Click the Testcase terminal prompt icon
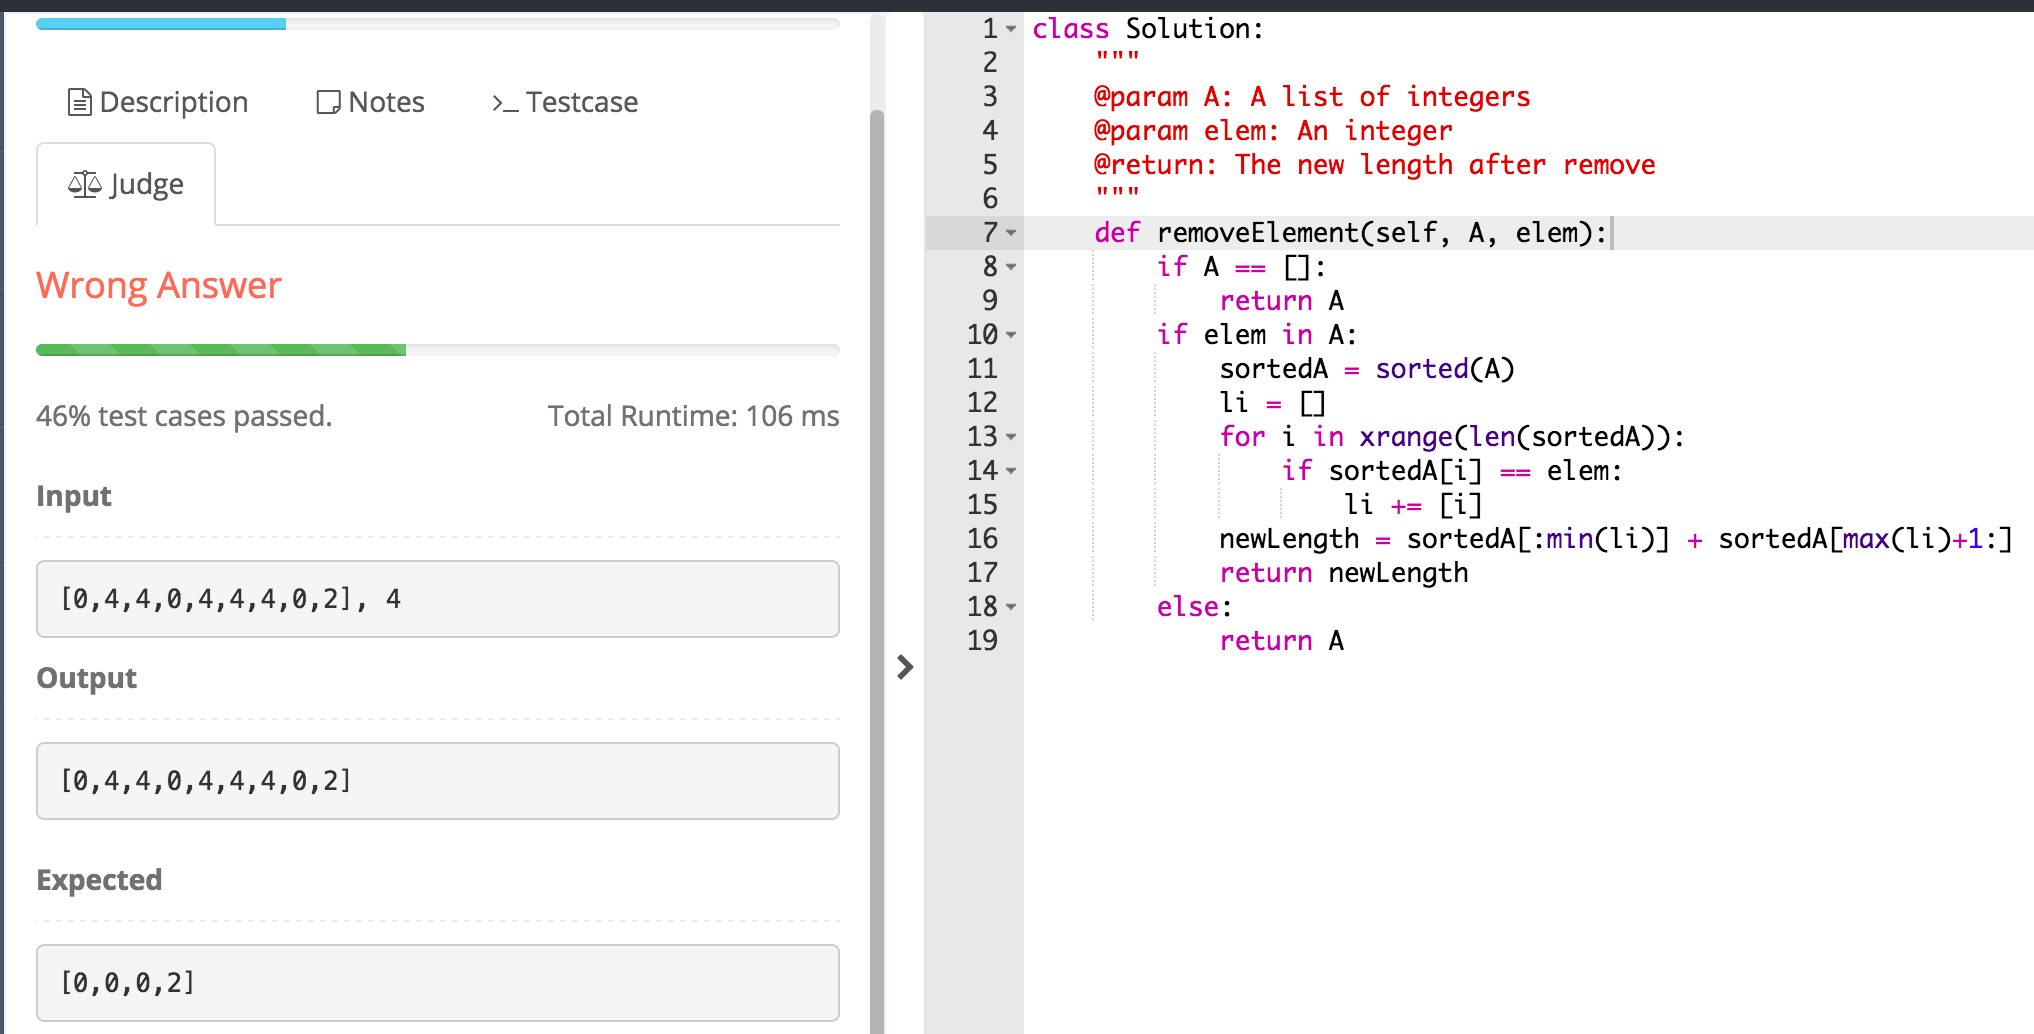2034x1034 pixels. pos(505,103)
